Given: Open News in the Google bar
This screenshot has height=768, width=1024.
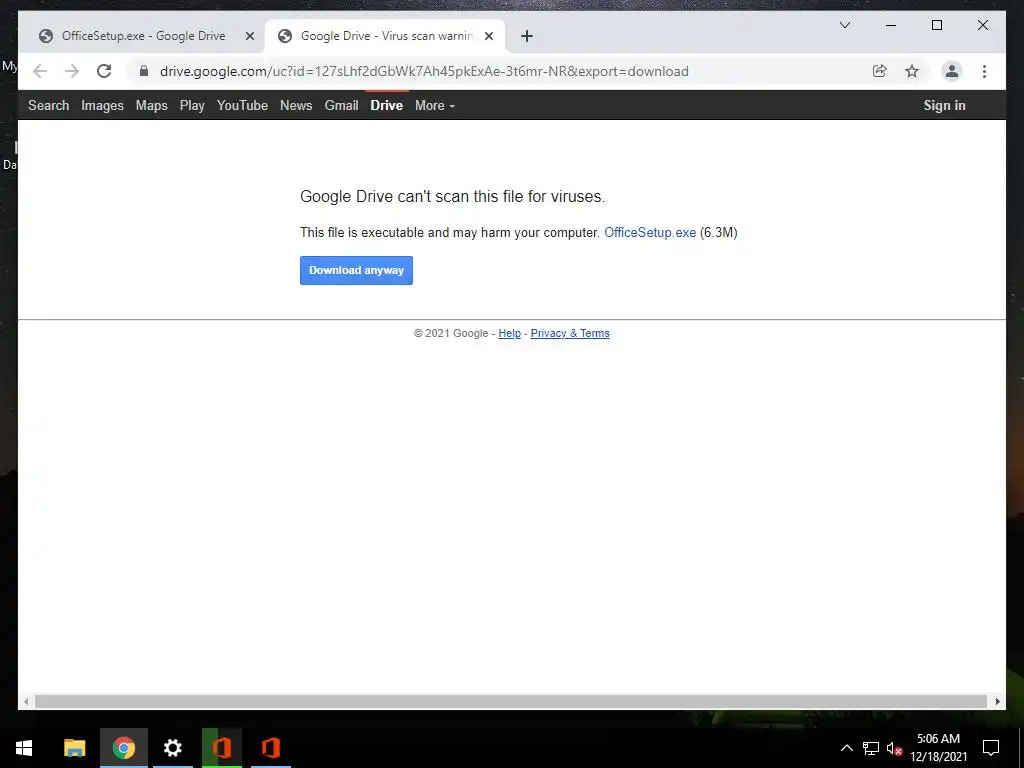Looking at the screenshot, I should [296, 105].
